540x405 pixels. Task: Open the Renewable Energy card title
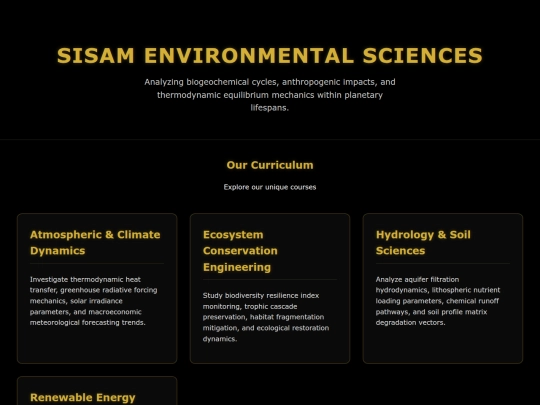click(83, 397)
